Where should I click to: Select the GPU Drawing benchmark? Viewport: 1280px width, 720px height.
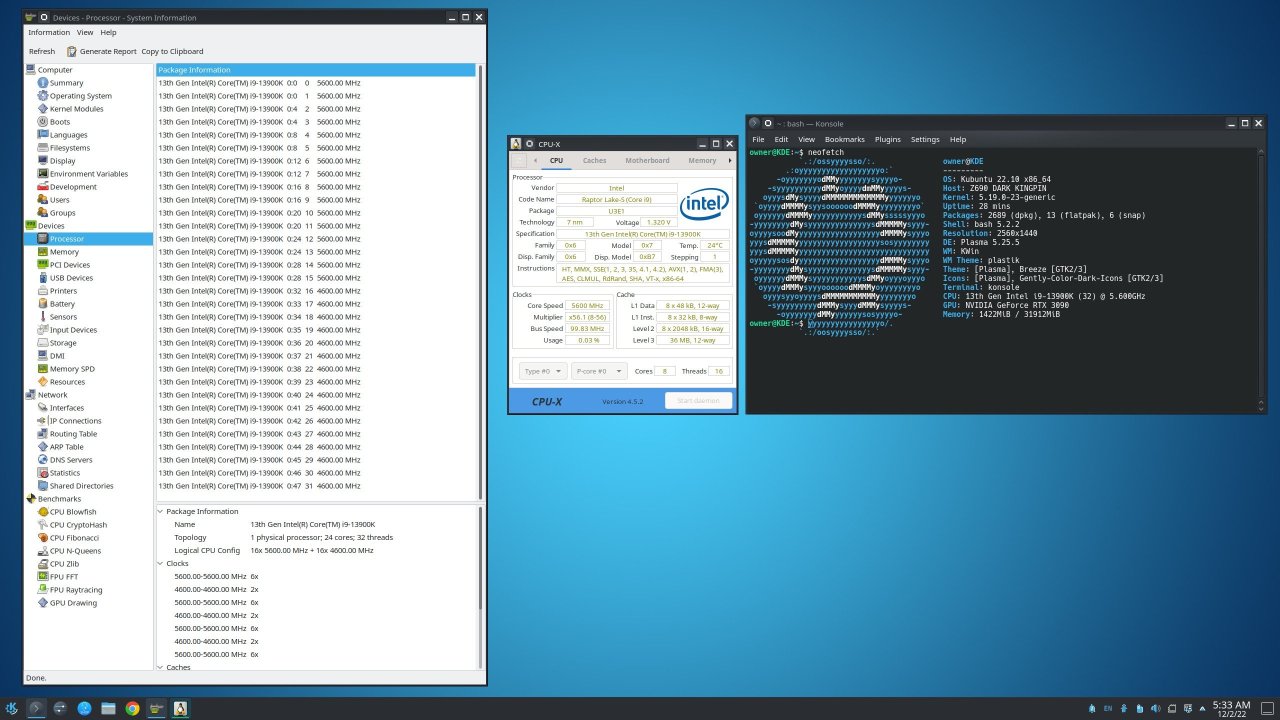point(73,603)
